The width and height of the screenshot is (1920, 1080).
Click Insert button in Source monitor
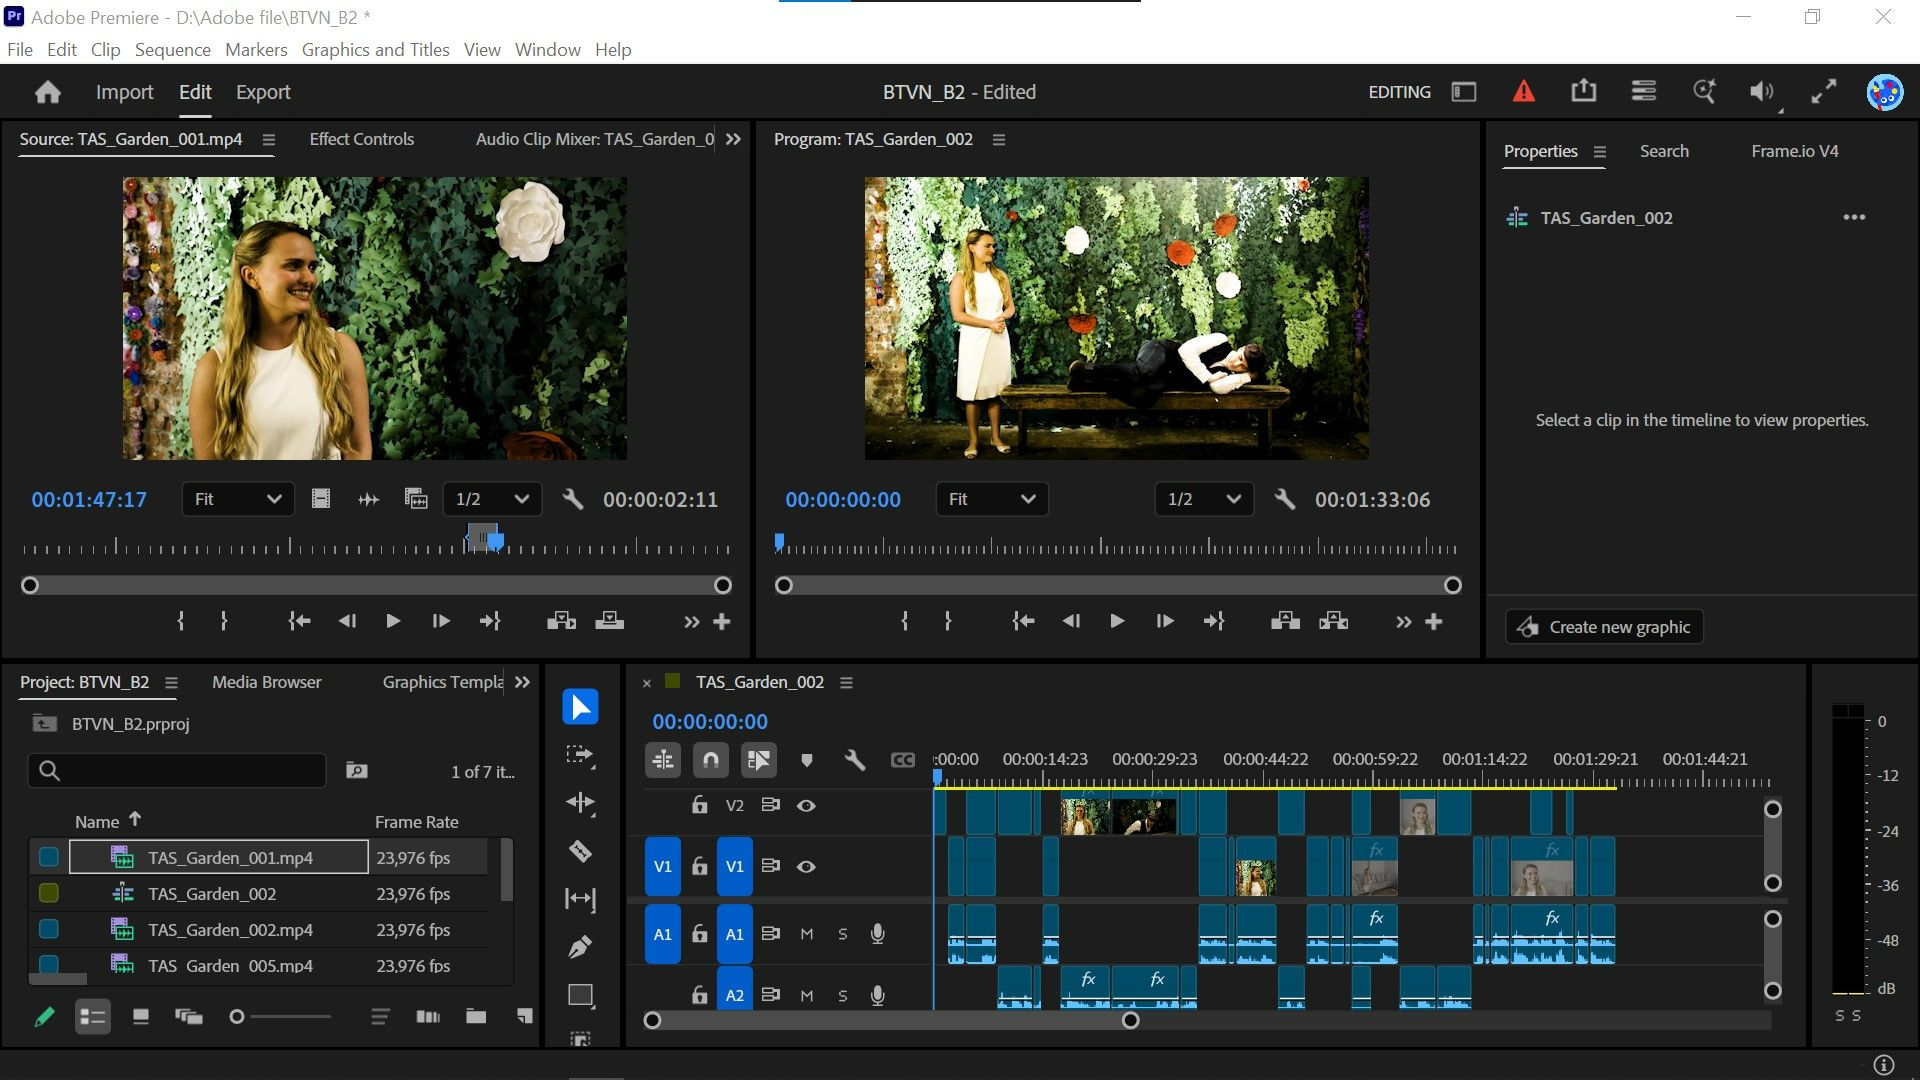point(561,622)
